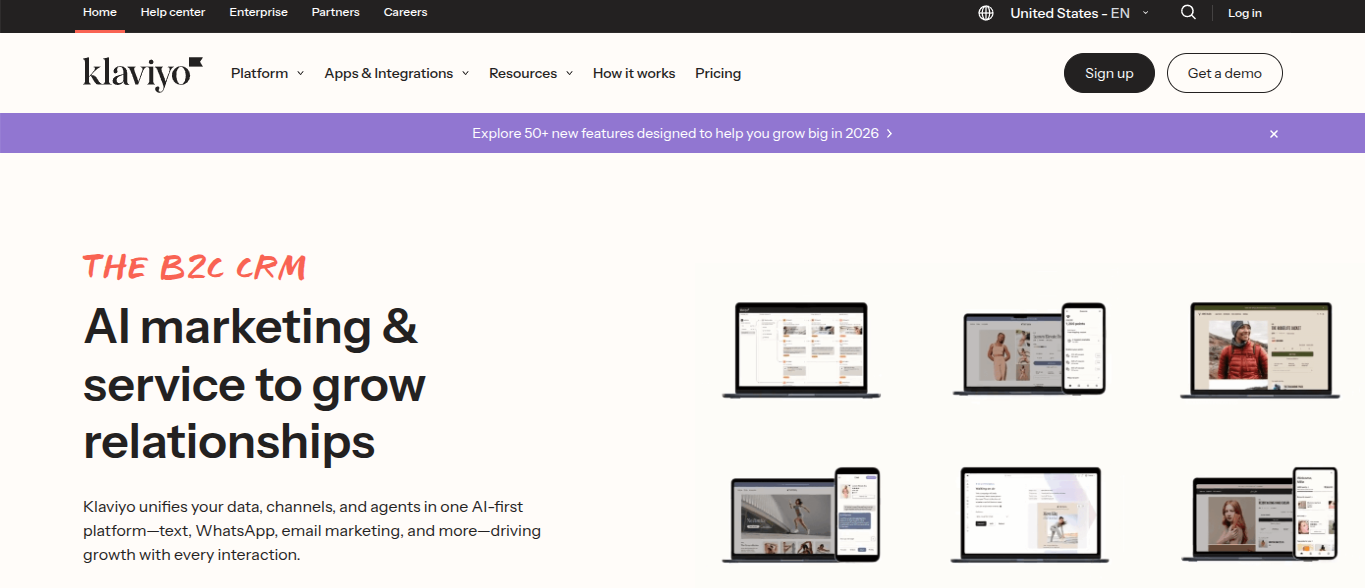The width and height of the screenshot is (1365, 588).
Task: Select the Home menu item
Action: pos(99,12)
